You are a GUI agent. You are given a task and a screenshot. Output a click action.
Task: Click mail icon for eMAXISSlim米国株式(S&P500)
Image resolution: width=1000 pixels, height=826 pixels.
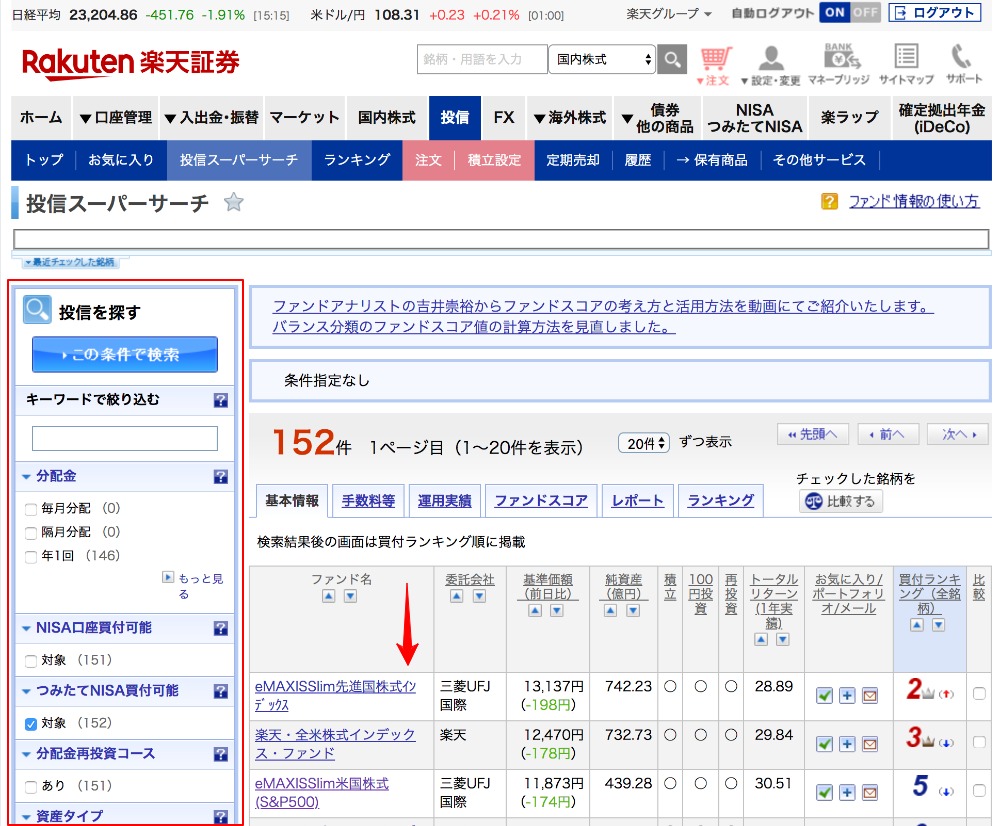pyautogui.click(x=870, y=793)
